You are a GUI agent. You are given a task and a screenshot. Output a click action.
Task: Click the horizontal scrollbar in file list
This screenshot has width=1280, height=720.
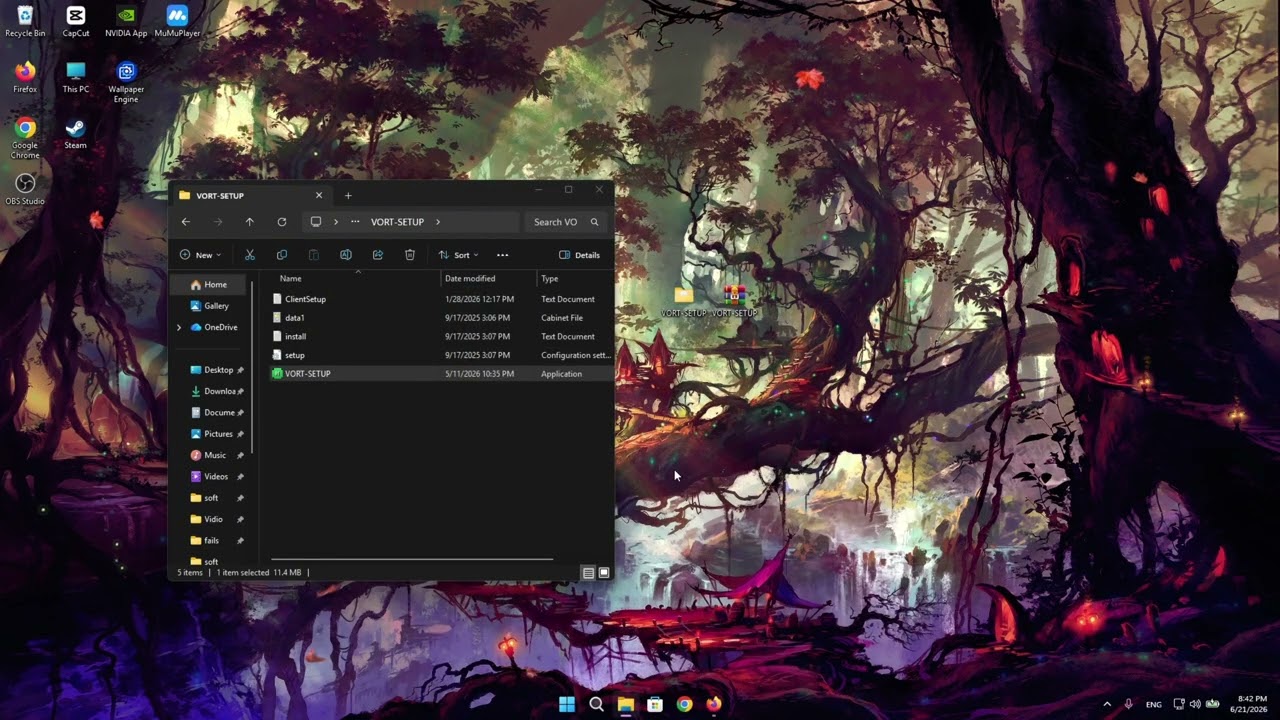pyautogui.click(x=412, y=559)
